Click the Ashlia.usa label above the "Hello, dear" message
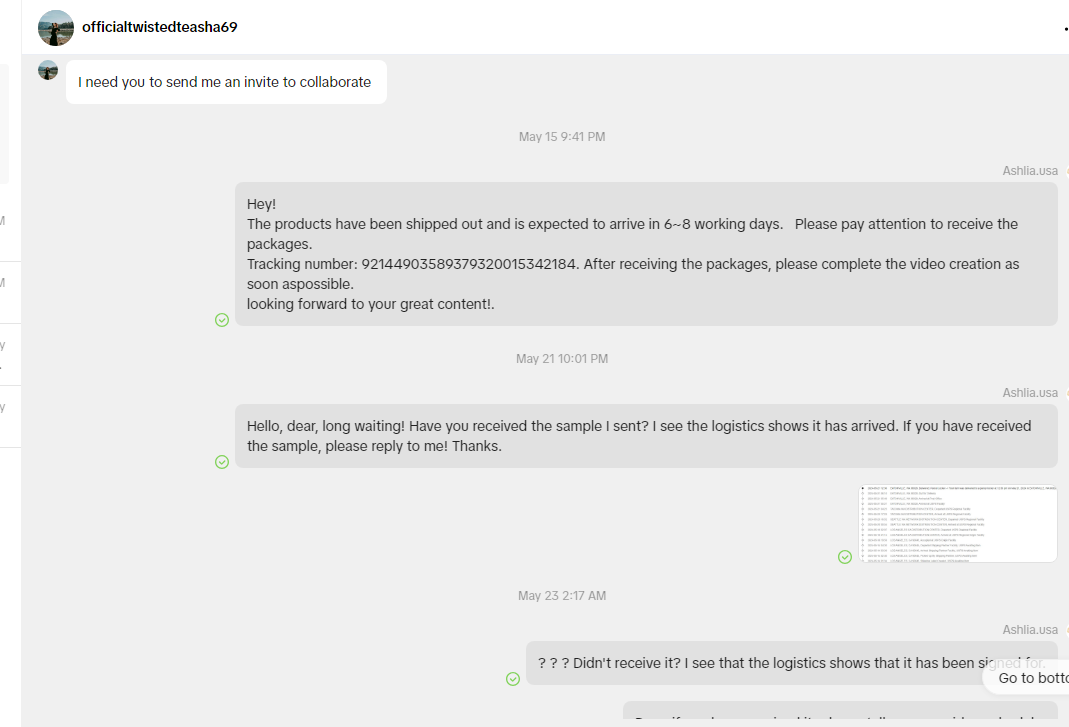Image resolution: width=1069 pixels, height=727 pixels. (1030, 393)
